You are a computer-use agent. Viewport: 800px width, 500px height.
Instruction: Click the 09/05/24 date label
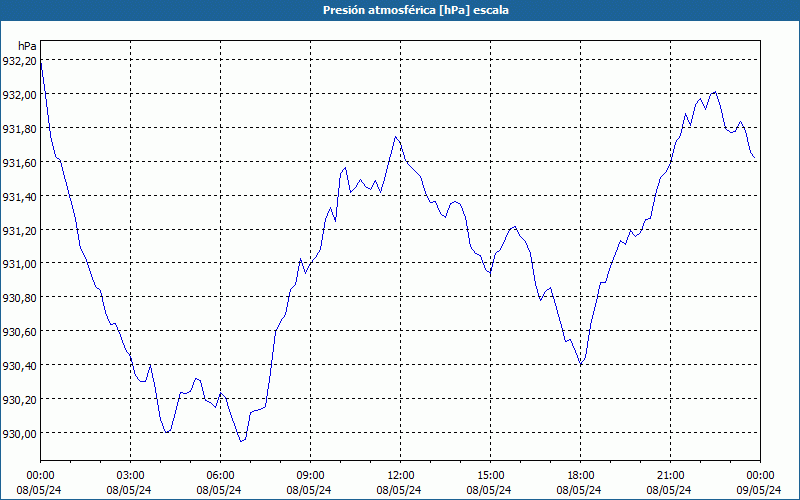(x=759, y=490)
